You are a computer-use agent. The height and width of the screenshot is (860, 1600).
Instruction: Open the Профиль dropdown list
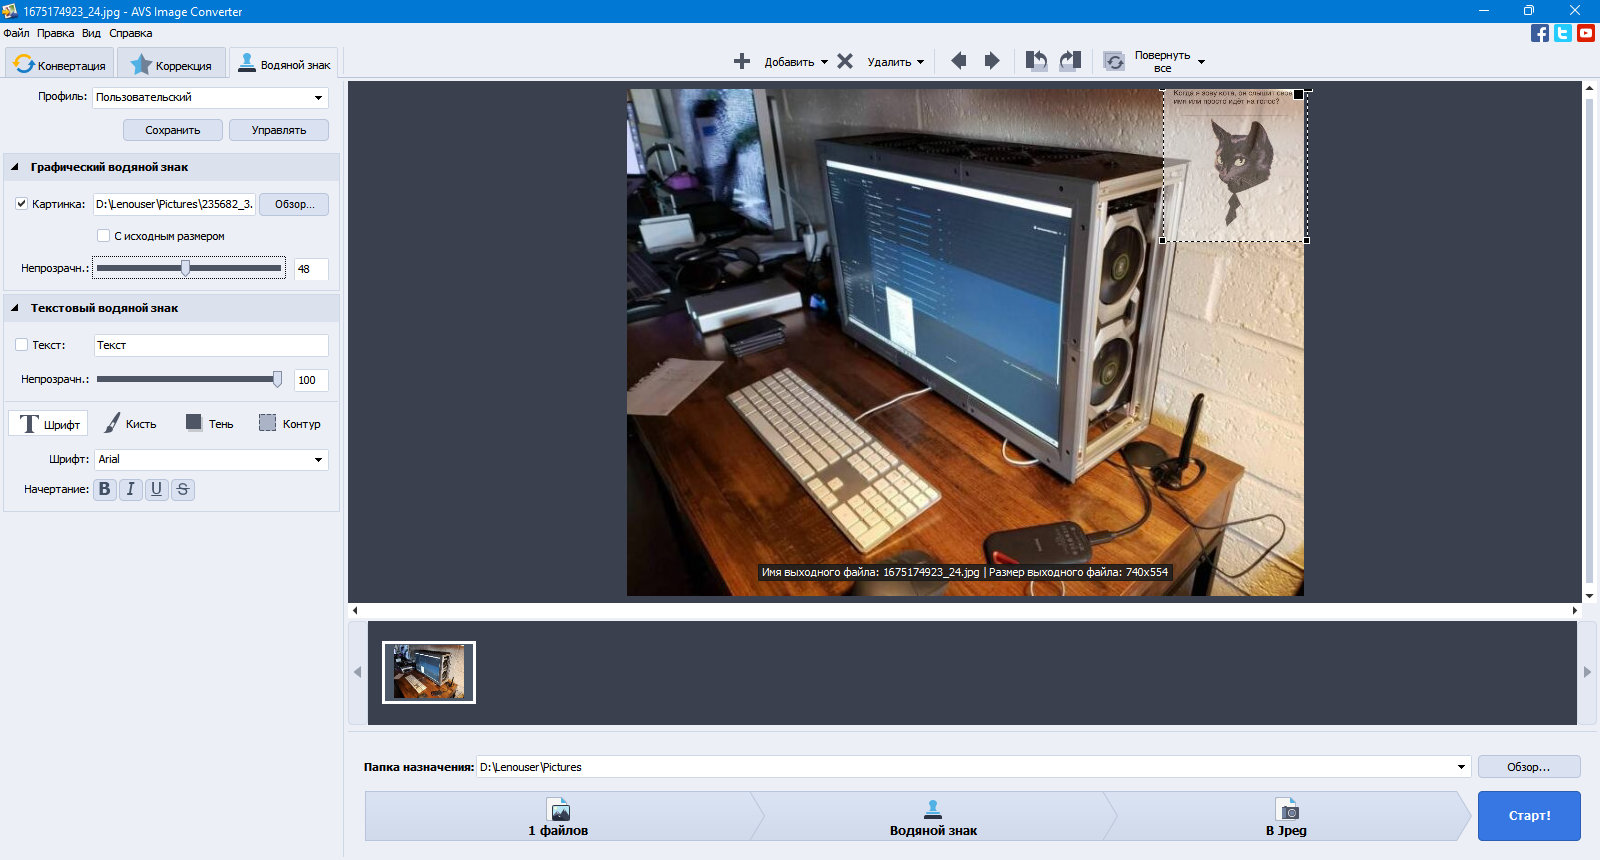(210, 97)
